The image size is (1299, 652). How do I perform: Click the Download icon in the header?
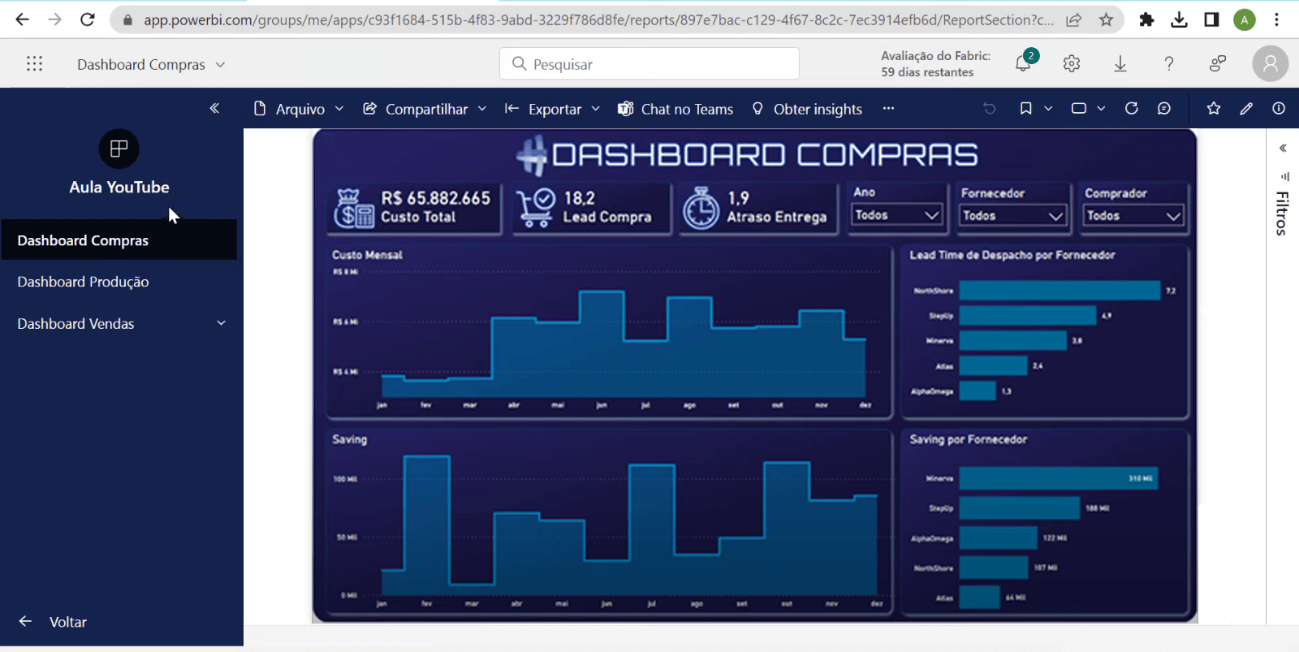coord(1120,62)
